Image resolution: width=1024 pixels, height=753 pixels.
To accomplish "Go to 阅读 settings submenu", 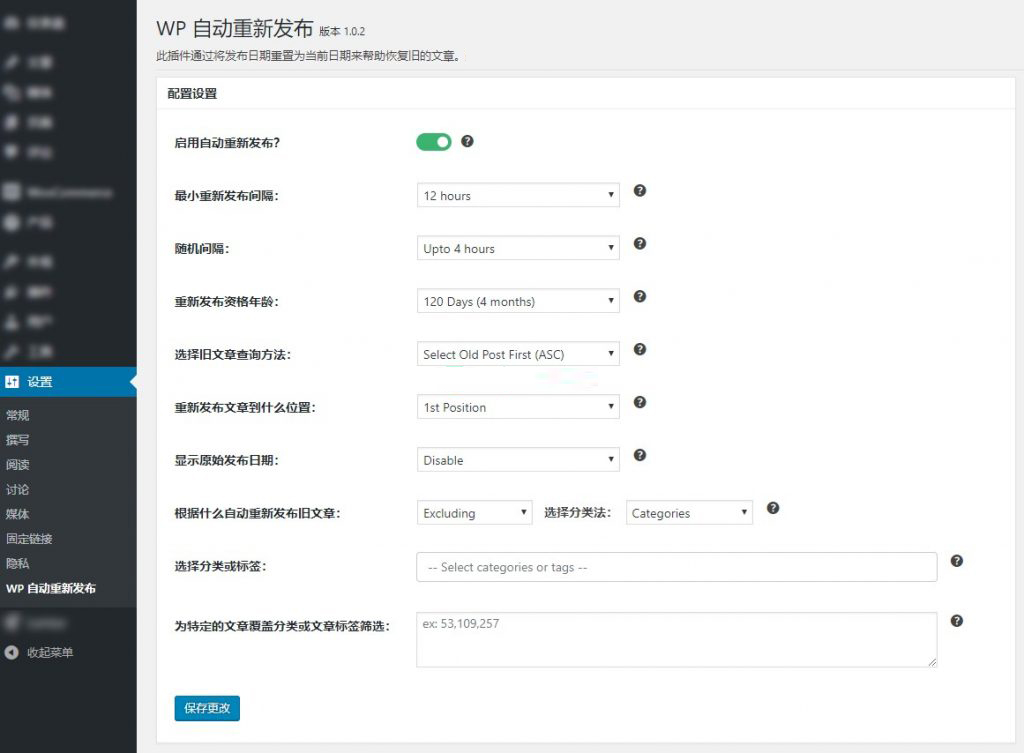I will pos(18,465).
